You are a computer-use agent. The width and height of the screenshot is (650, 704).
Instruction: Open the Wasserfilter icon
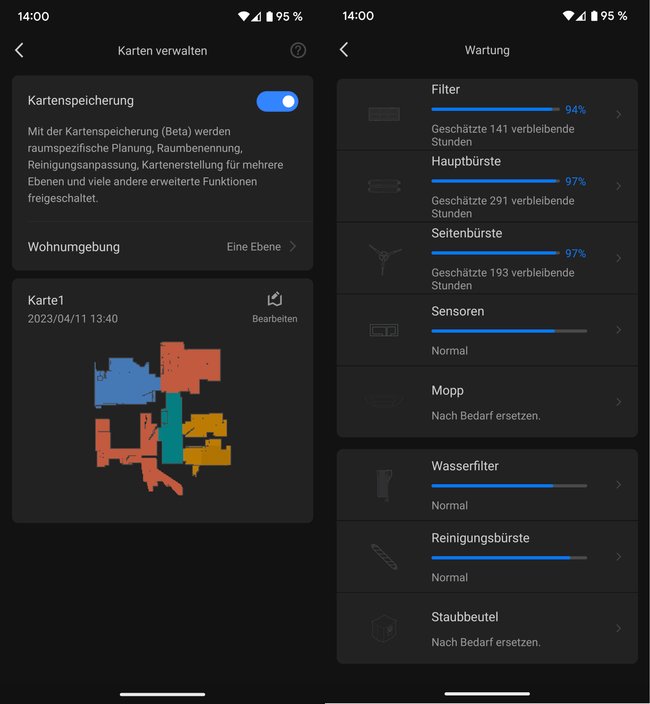click(384, 485)
